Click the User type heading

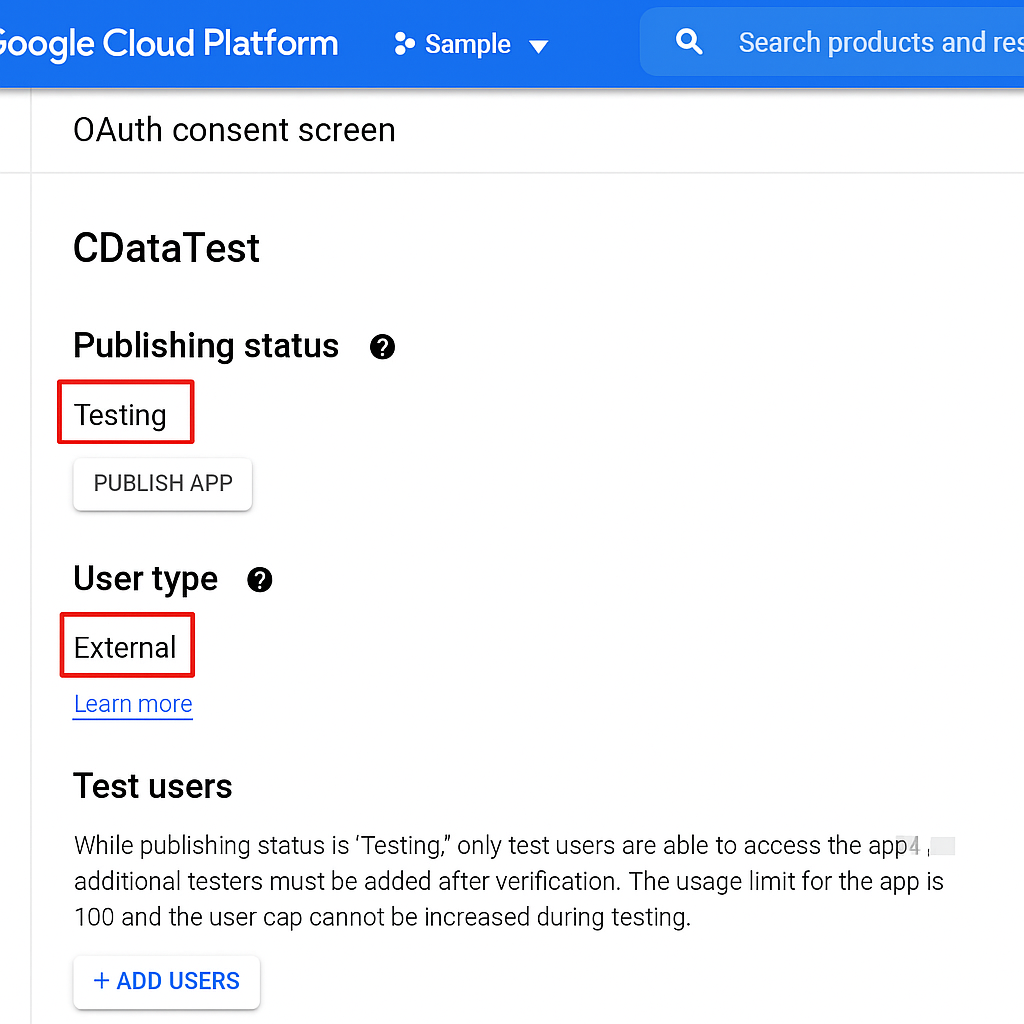[145, 579]
